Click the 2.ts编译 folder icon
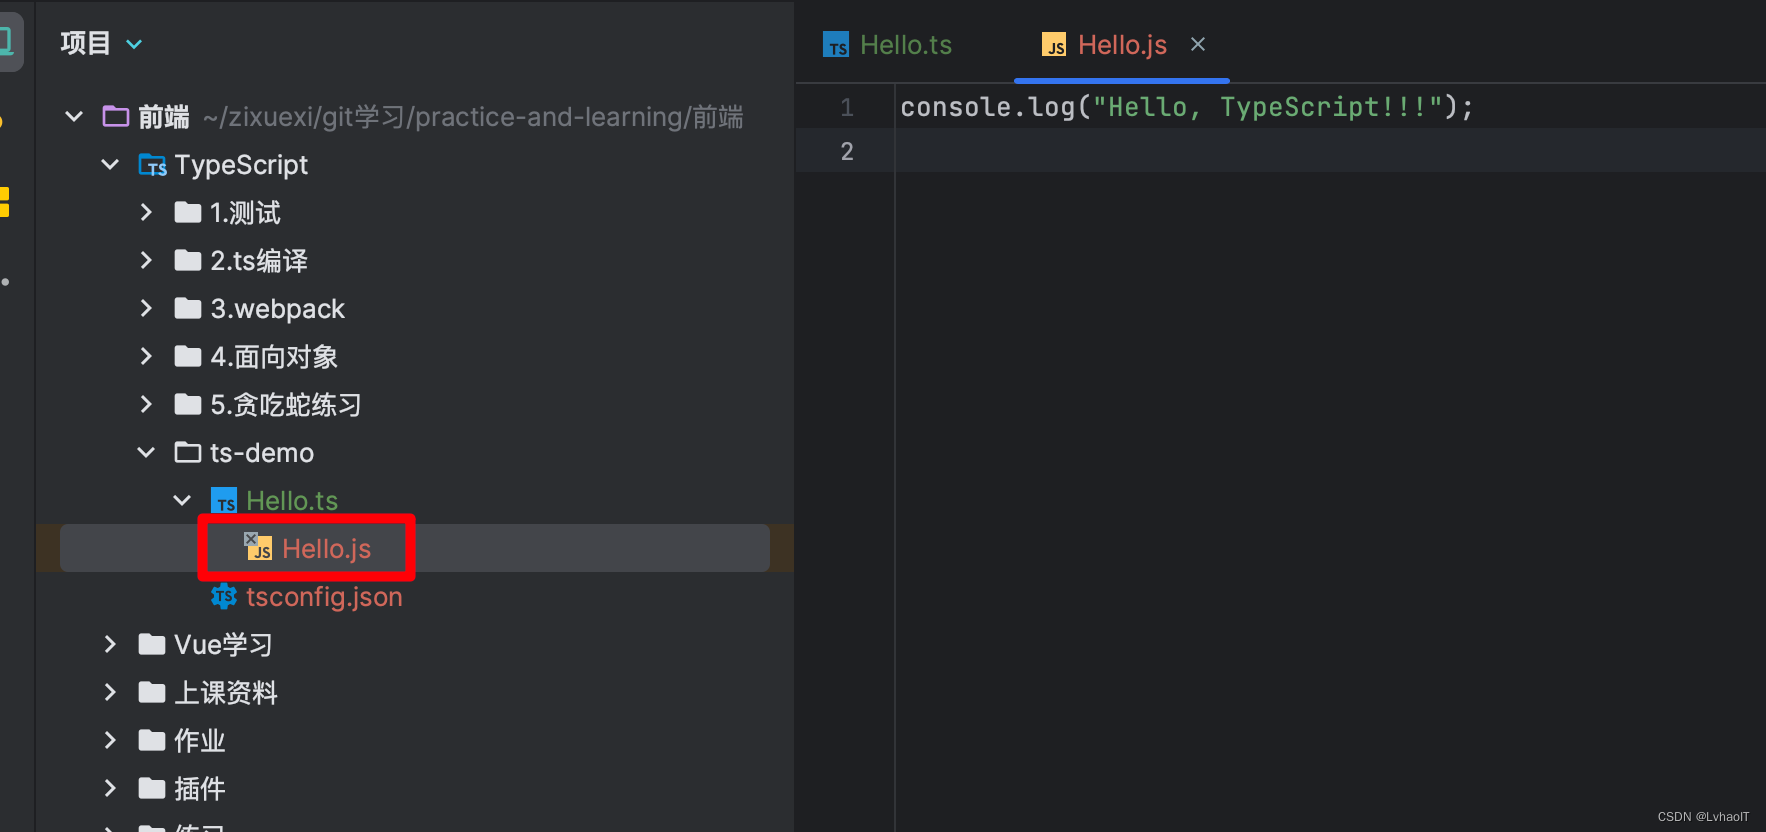Viewport: 1766px width, 832px height. coord(188,260)
